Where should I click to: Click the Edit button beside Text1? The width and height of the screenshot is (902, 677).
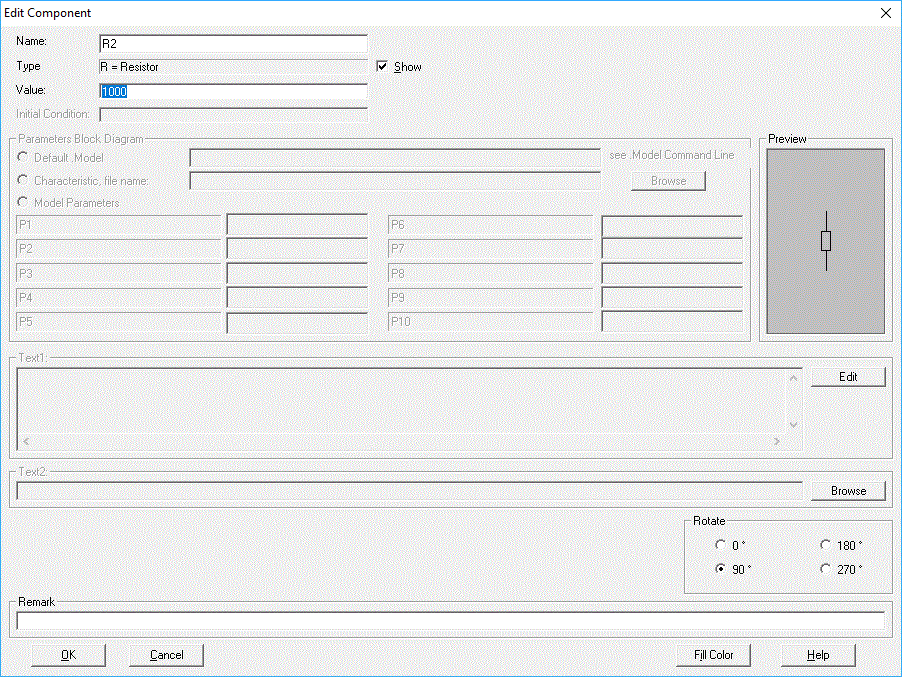(x=848, y=377)
